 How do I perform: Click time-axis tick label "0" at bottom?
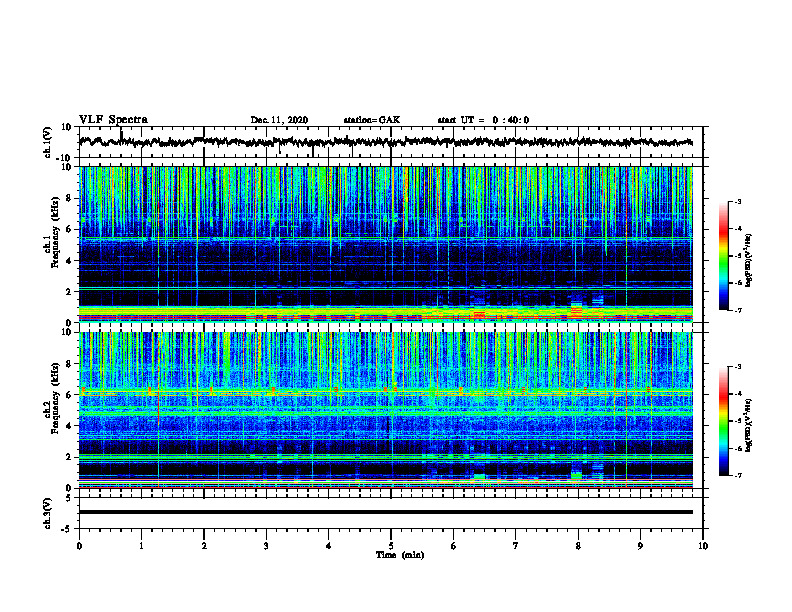tap(79, 546)
